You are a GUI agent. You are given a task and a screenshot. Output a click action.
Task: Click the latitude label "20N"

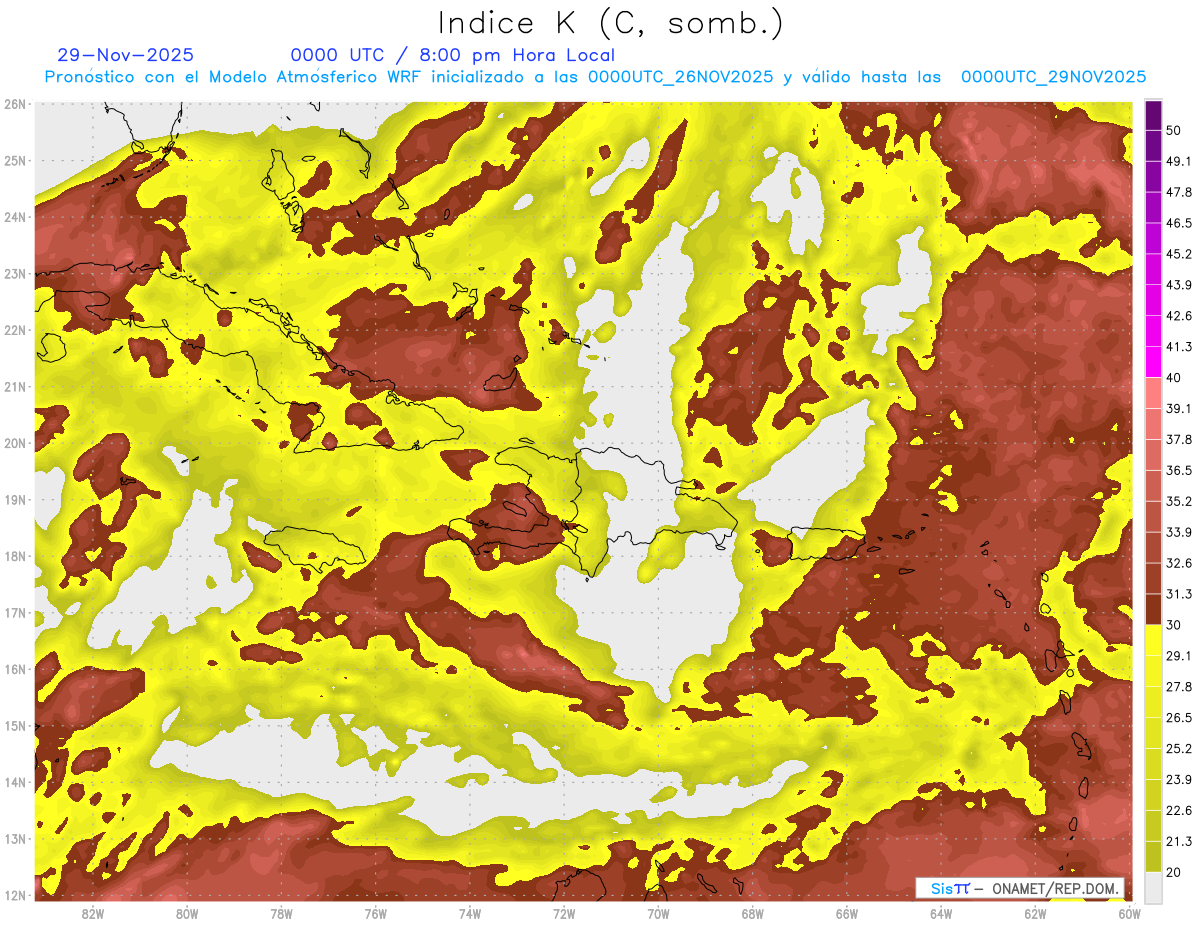[x=15, y=443]
